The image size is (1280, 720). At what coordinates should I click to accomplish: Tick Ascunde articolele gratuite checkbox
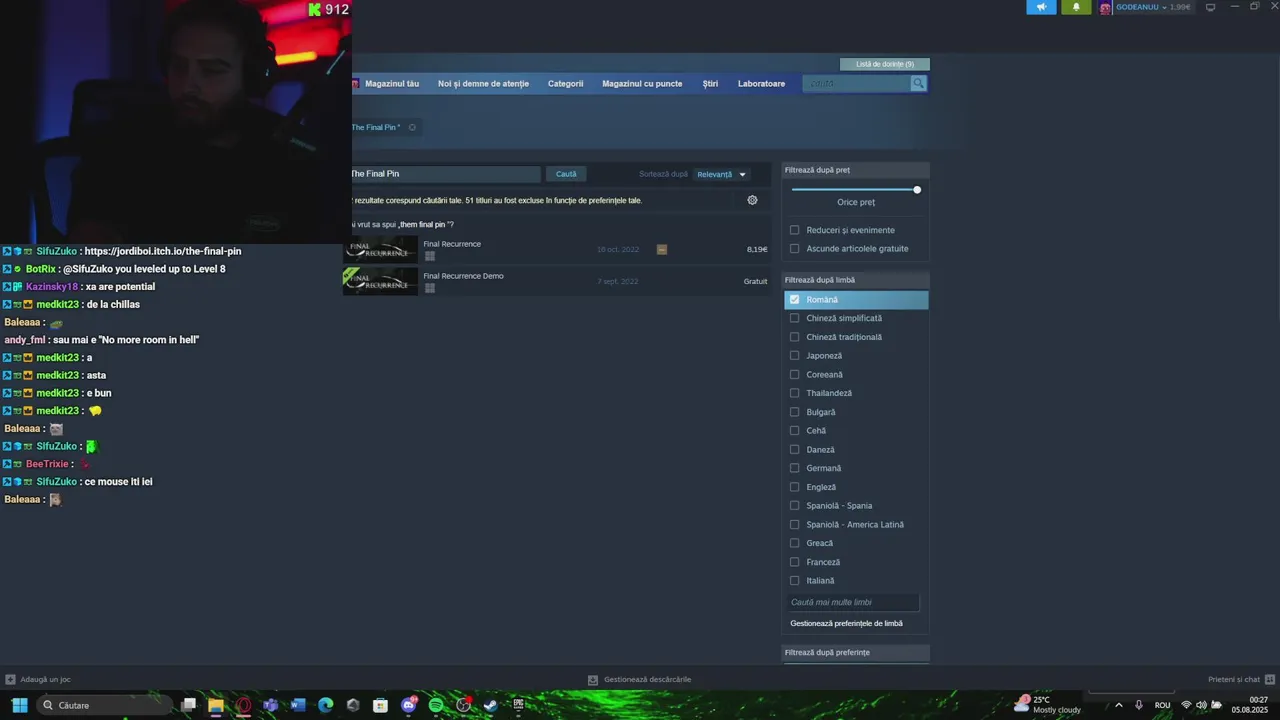click(795, 249)
